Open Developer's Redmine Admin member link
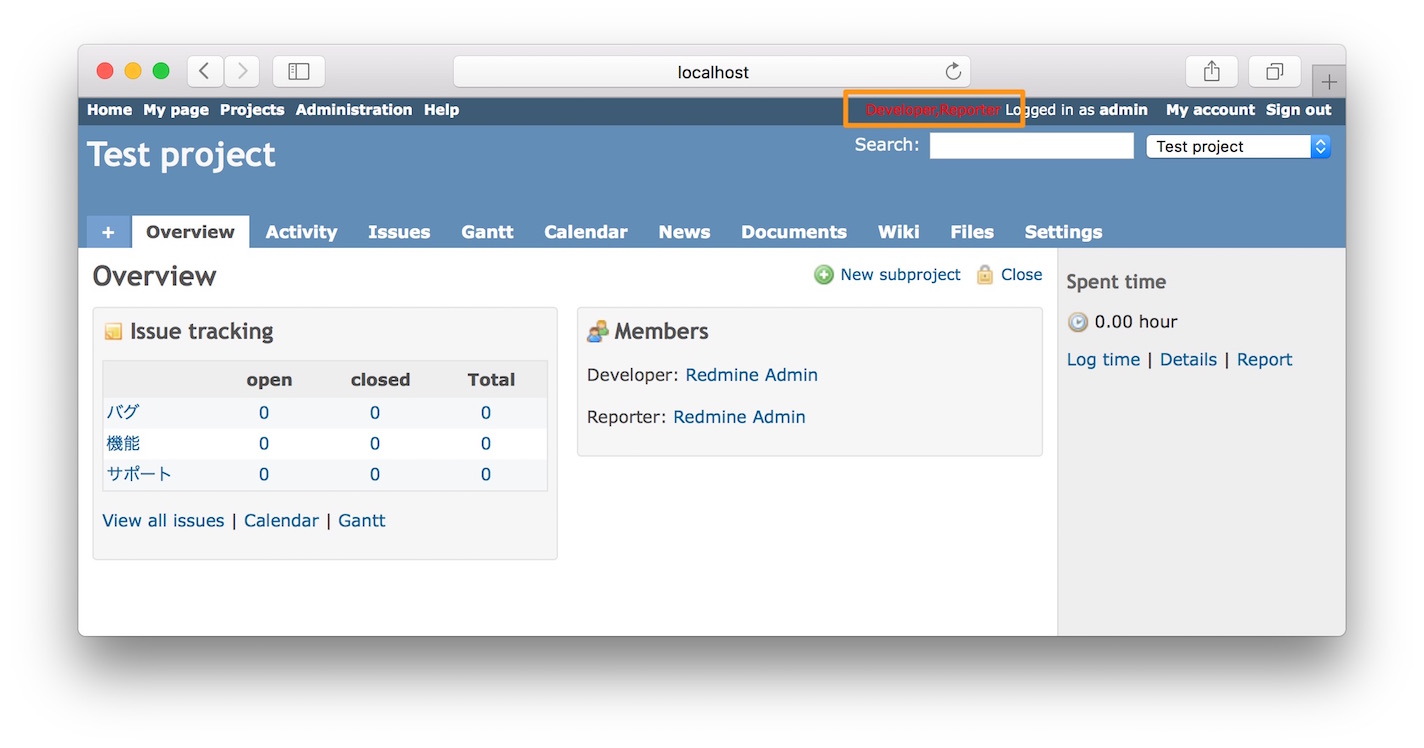Image resolution: width=1424 pixels, height=748 pixels. click(752, 375)
